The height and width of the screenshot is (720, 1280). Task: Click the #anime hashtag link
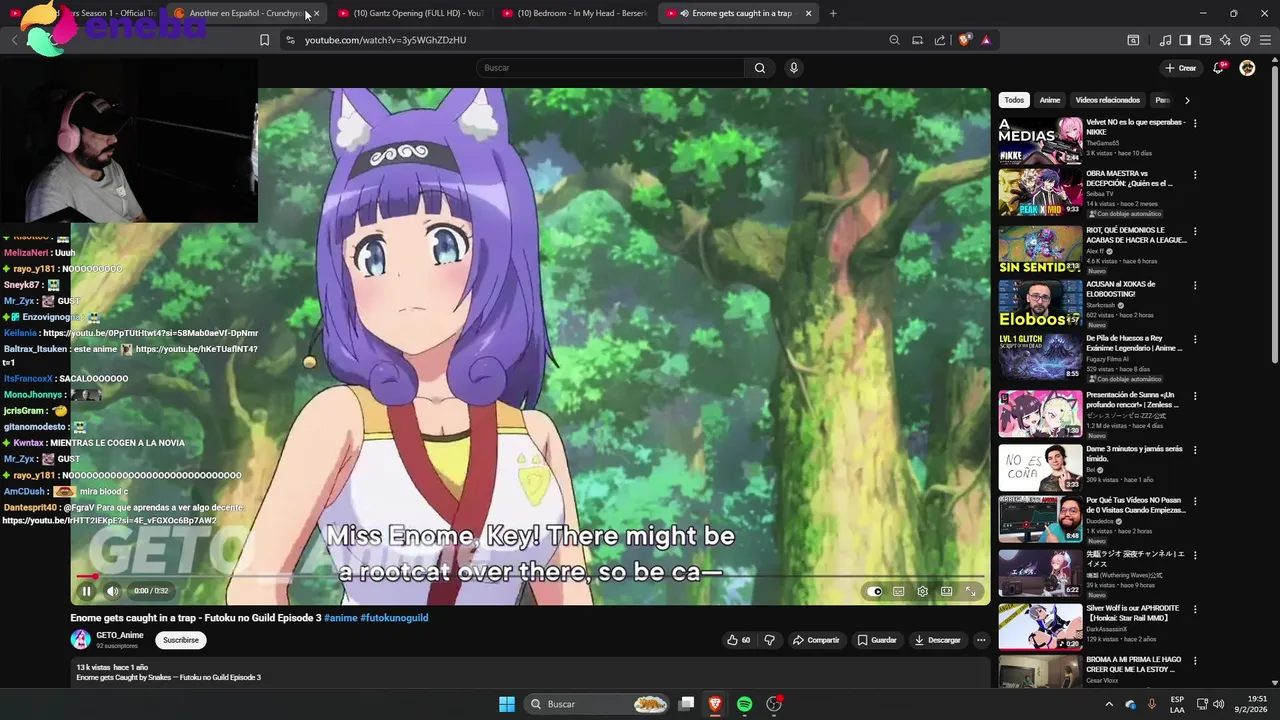click(x=340, y=618)
